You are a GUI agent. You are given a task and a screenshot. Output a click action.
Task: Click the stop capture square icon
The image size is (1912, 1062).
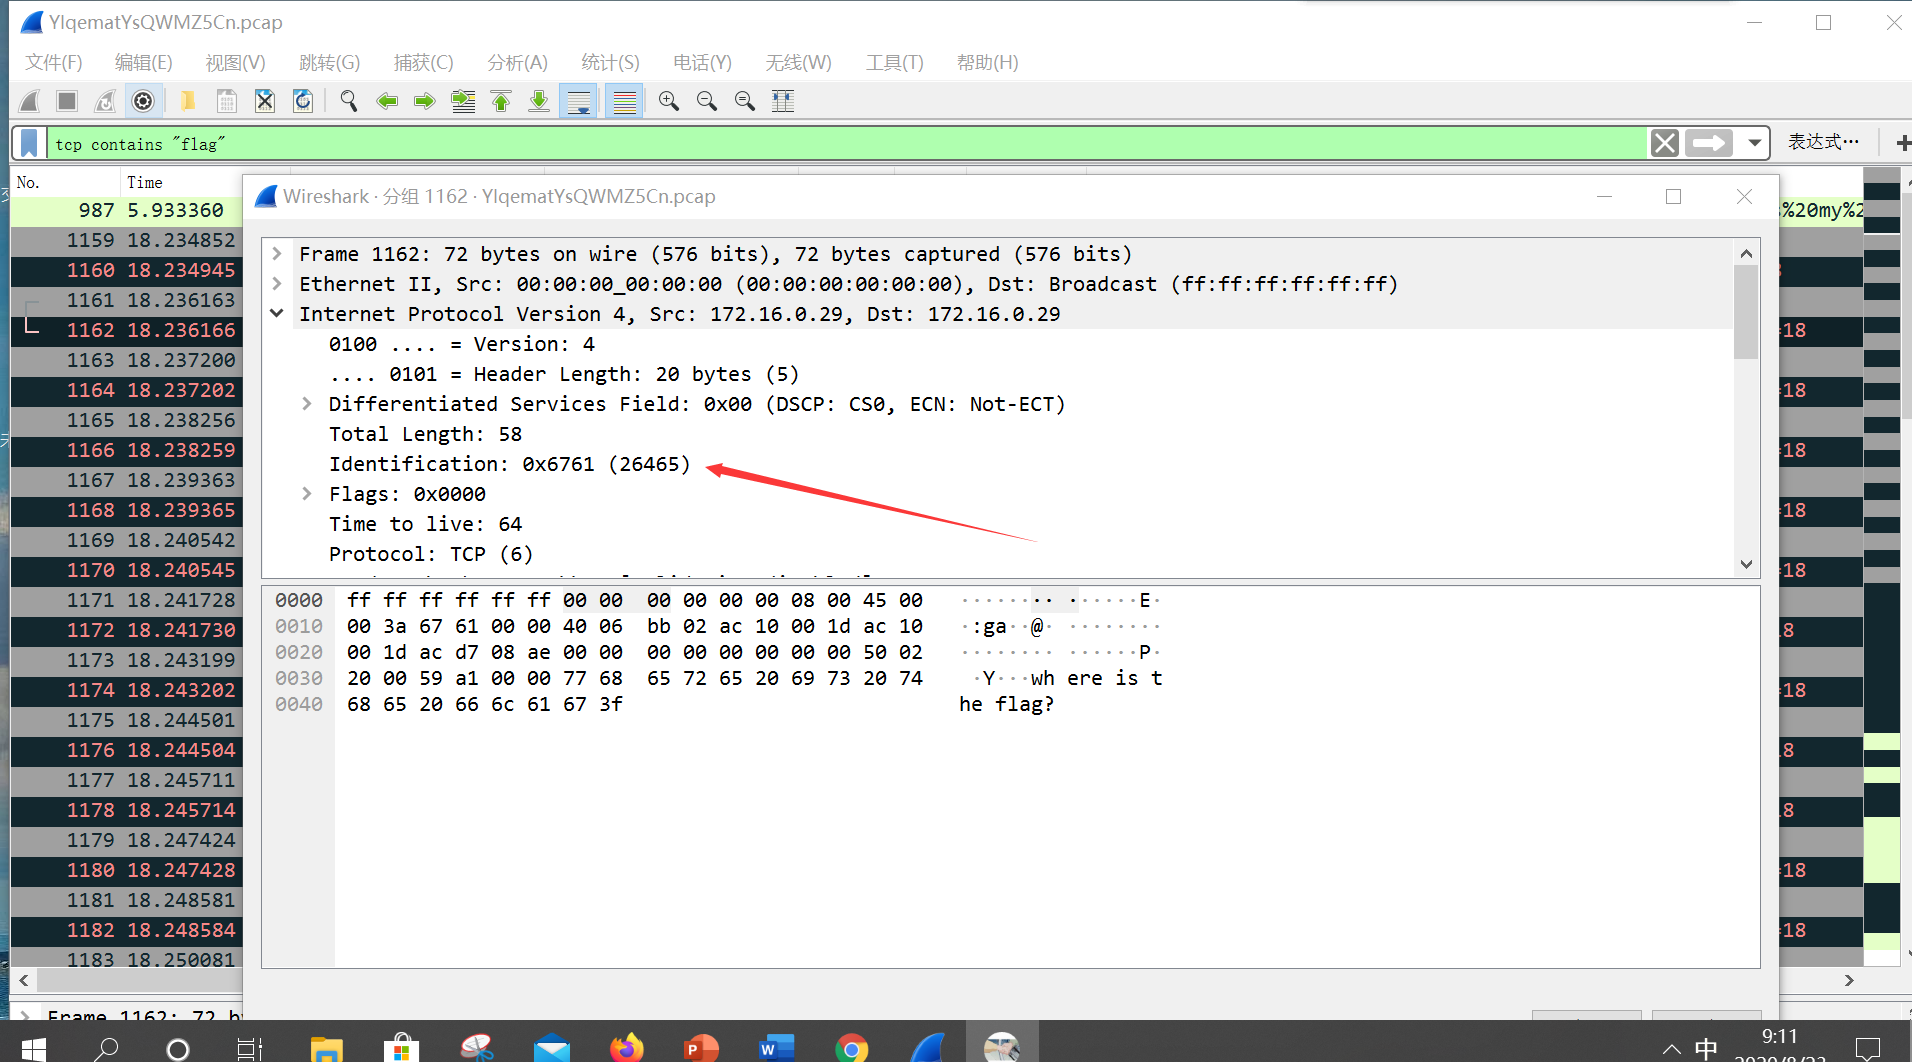(x=67, y=101)
